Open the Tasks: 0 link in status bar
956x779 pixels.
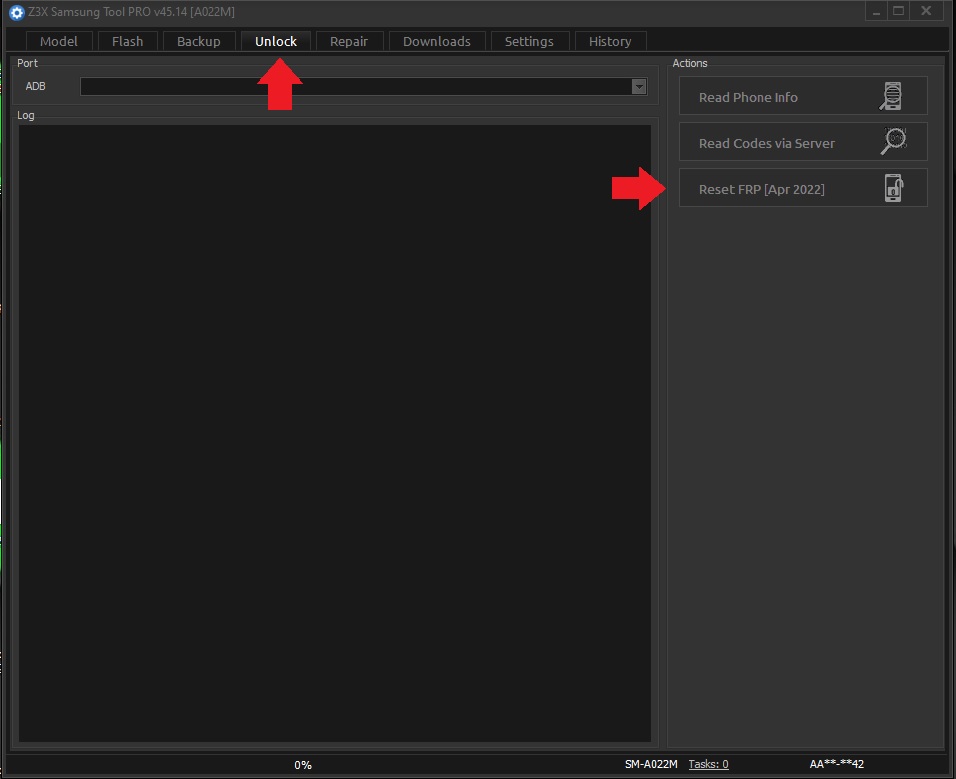[708, 764]
